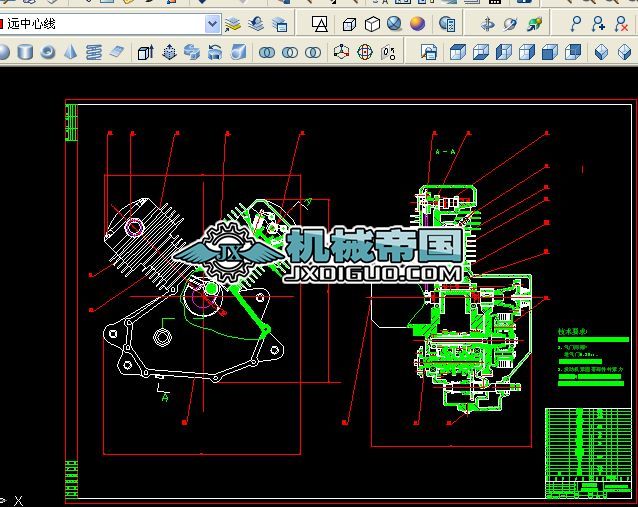Switch to 3D Wireframe visual style

point(349,24)
